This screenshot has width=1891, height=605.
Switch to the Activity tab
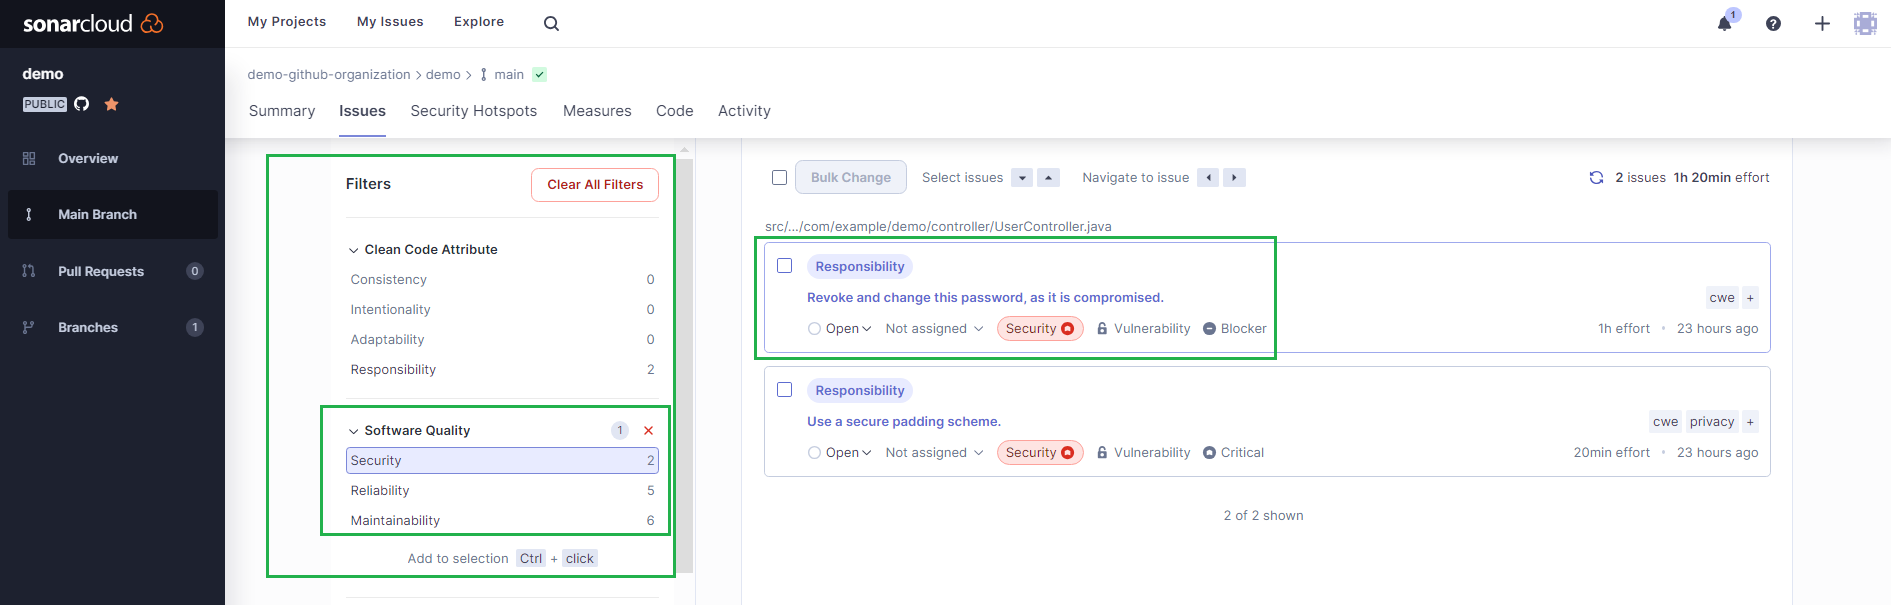(x=744, y=111)
